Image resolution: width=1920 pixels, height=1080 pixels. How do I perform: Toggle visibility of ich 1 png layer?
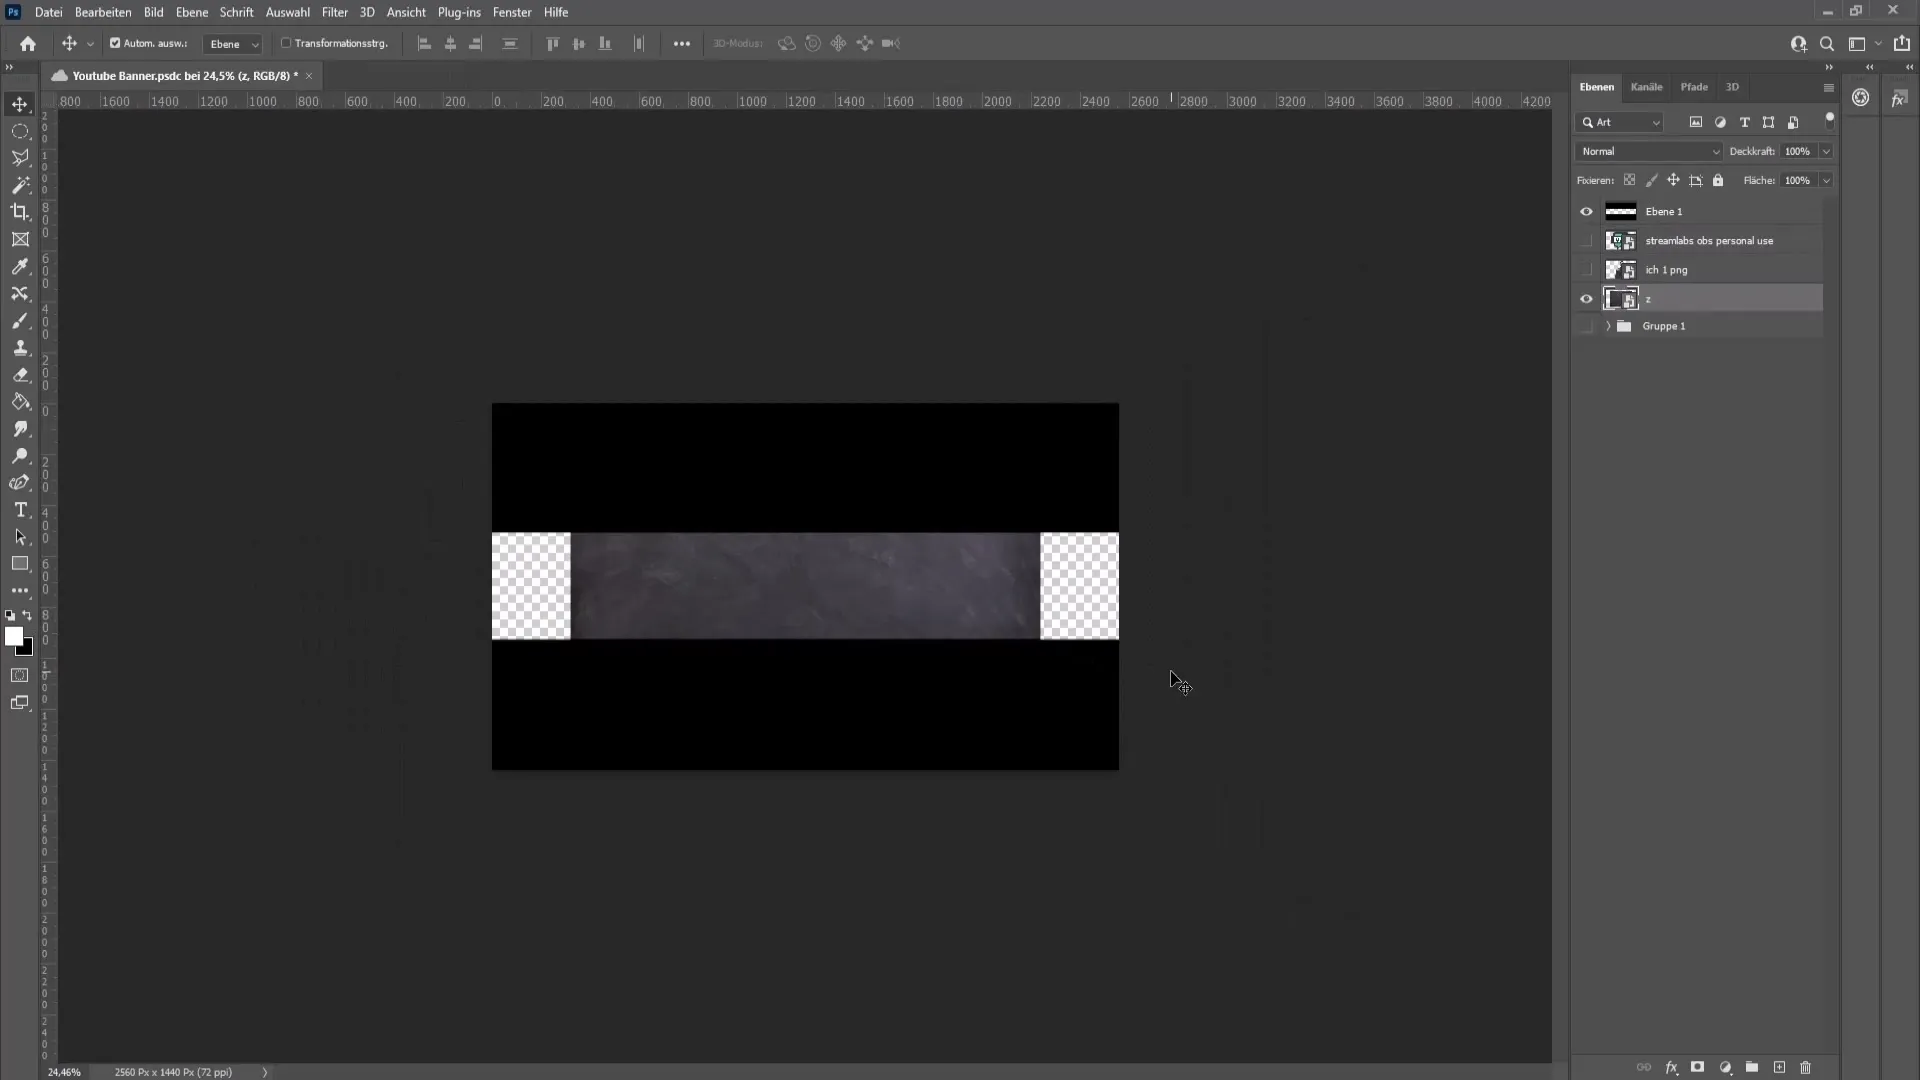[x=1586, y=269]
